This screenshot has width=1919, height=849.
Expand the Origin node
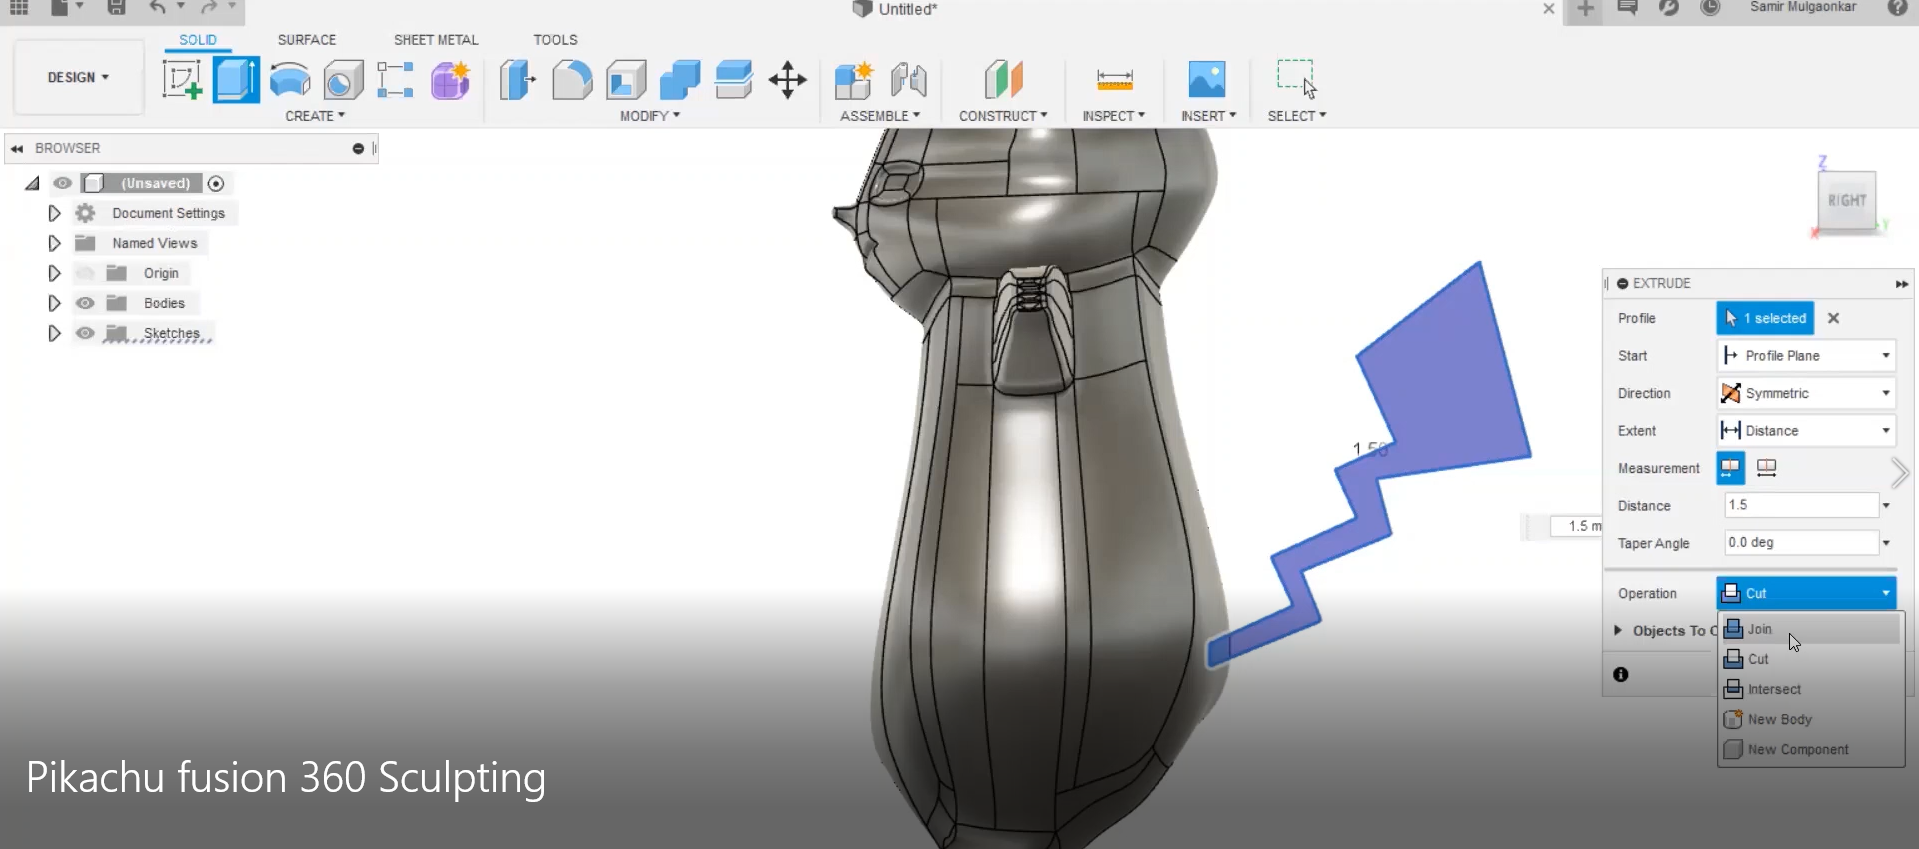click(x=54, y=273)
